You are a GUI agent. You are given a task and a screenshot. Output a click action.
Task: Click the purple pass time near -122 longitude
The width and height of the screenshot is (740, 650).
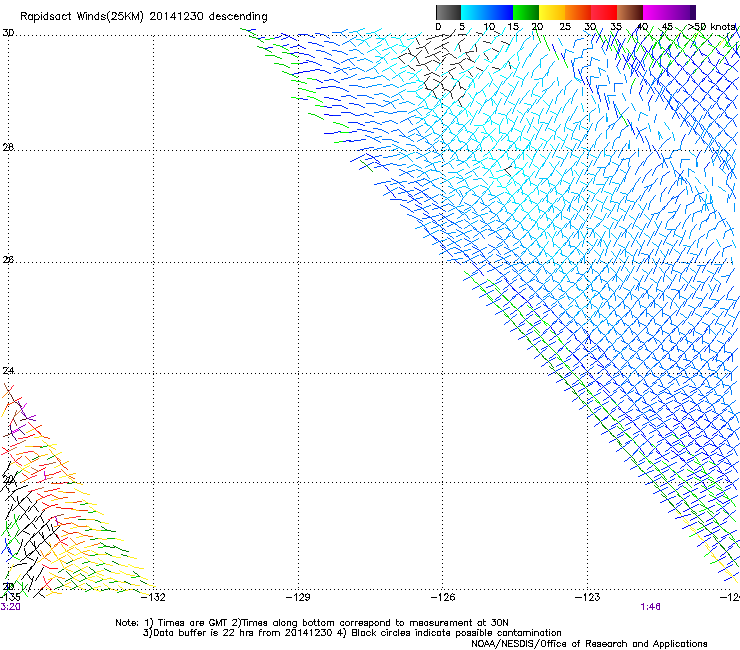pyautogui.click(x=650, y=607)
